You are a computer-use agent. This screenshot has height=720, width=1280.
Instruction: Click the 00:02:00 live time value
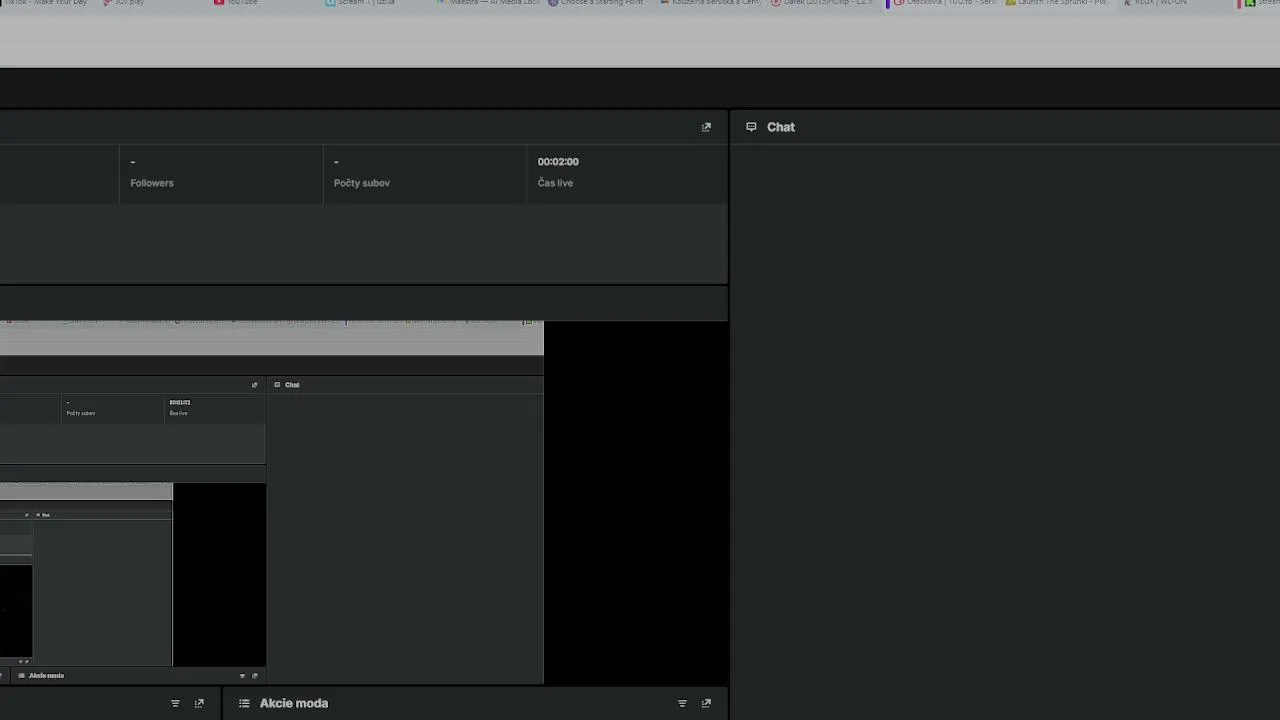(x=558, y=161)
